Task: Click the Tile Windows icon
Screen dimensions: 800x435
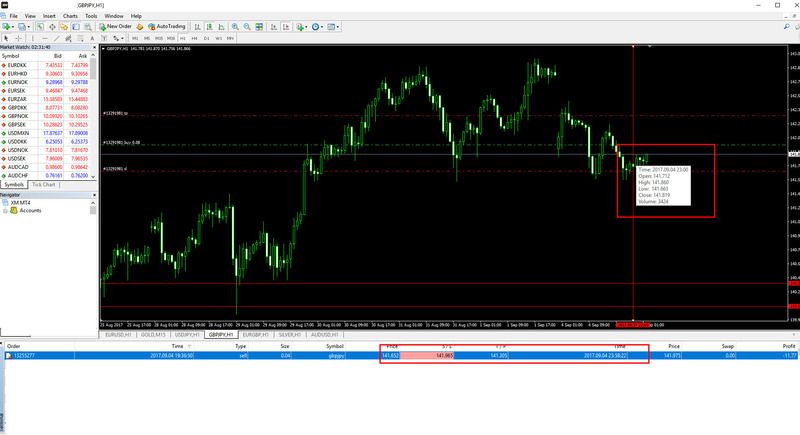Action: (x=259, y=27)
